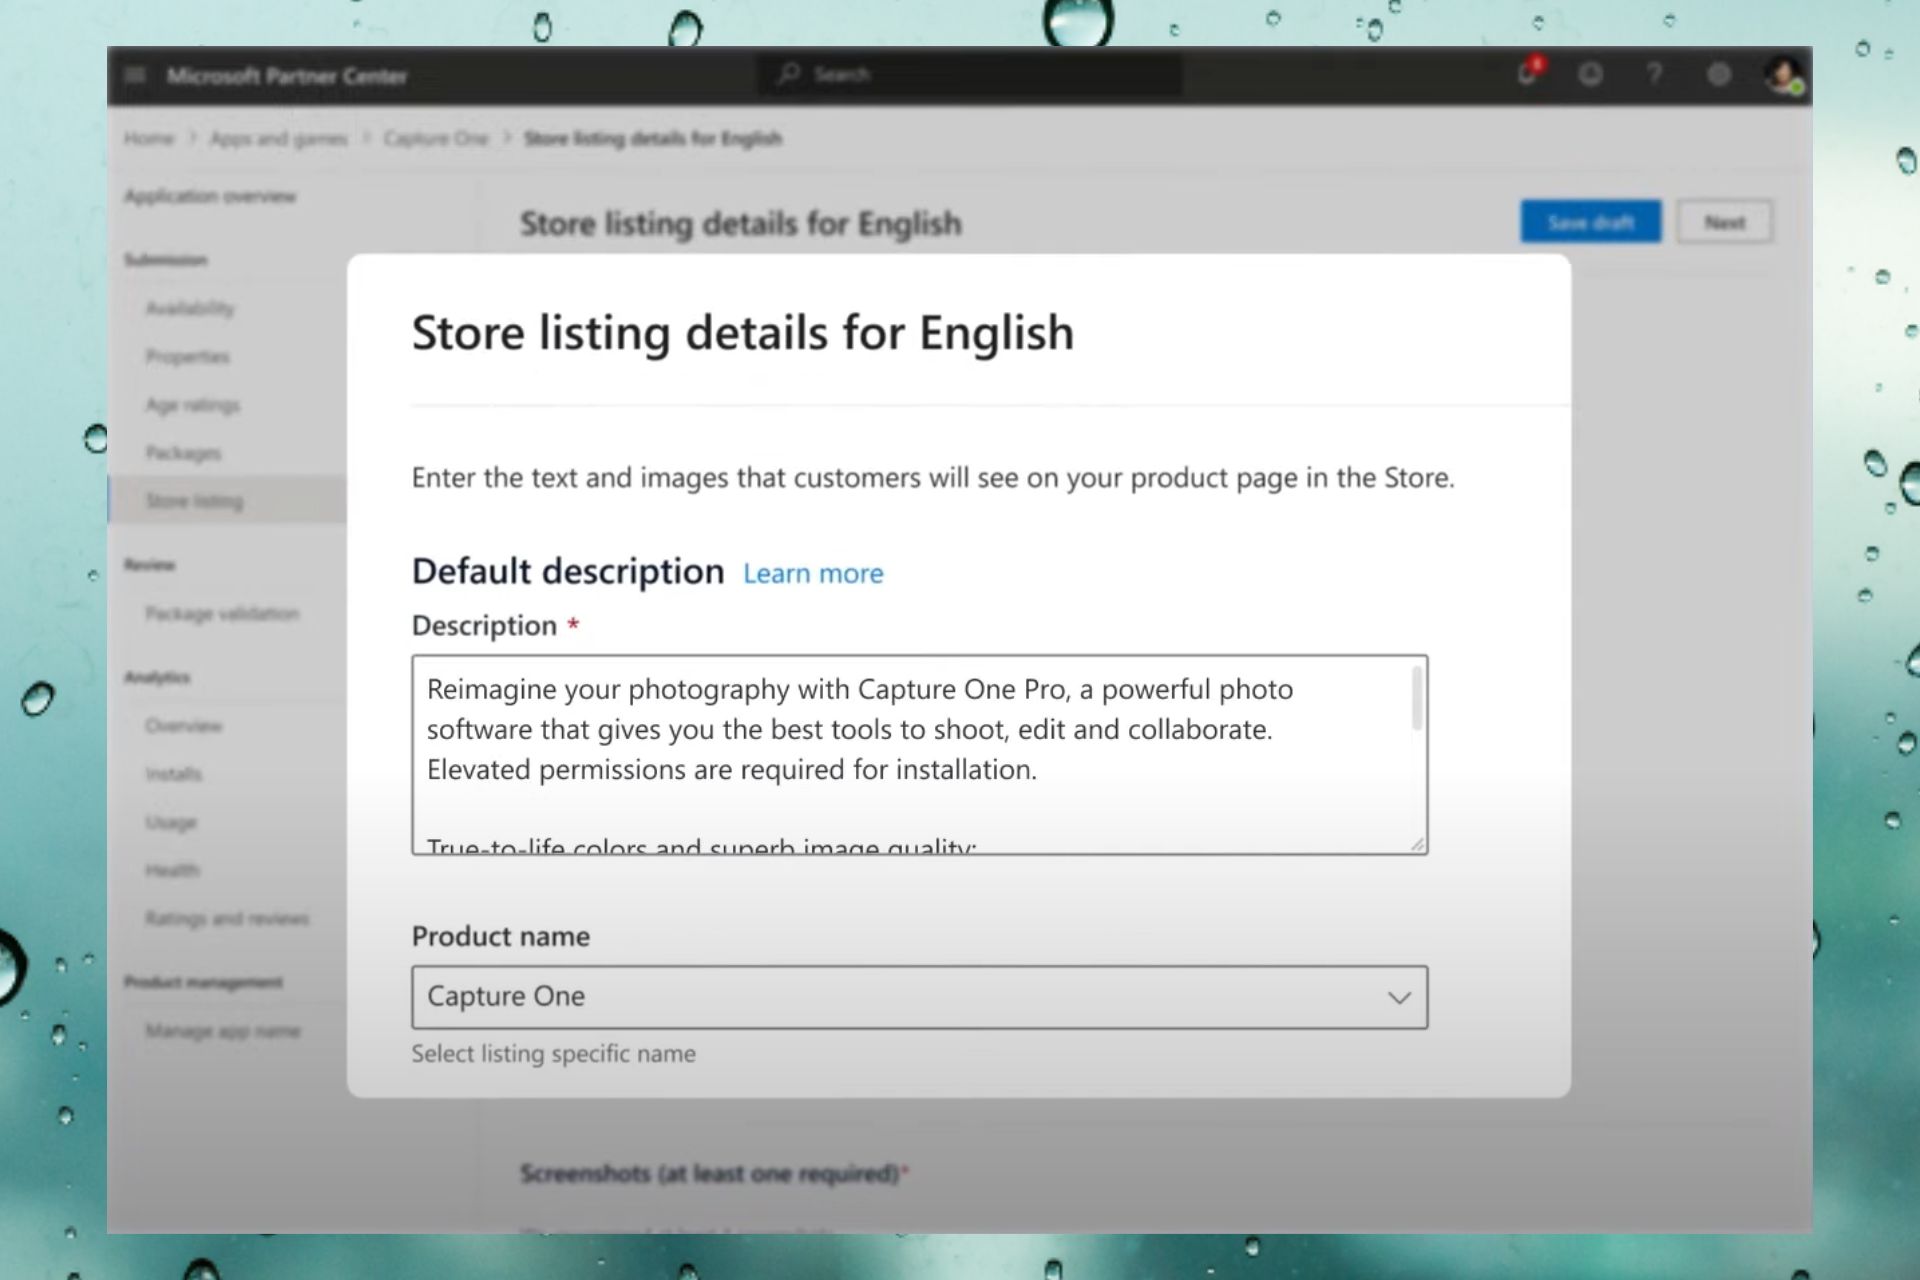Open the settings gear icon

pyautogui.click(x=1718, y=74)
